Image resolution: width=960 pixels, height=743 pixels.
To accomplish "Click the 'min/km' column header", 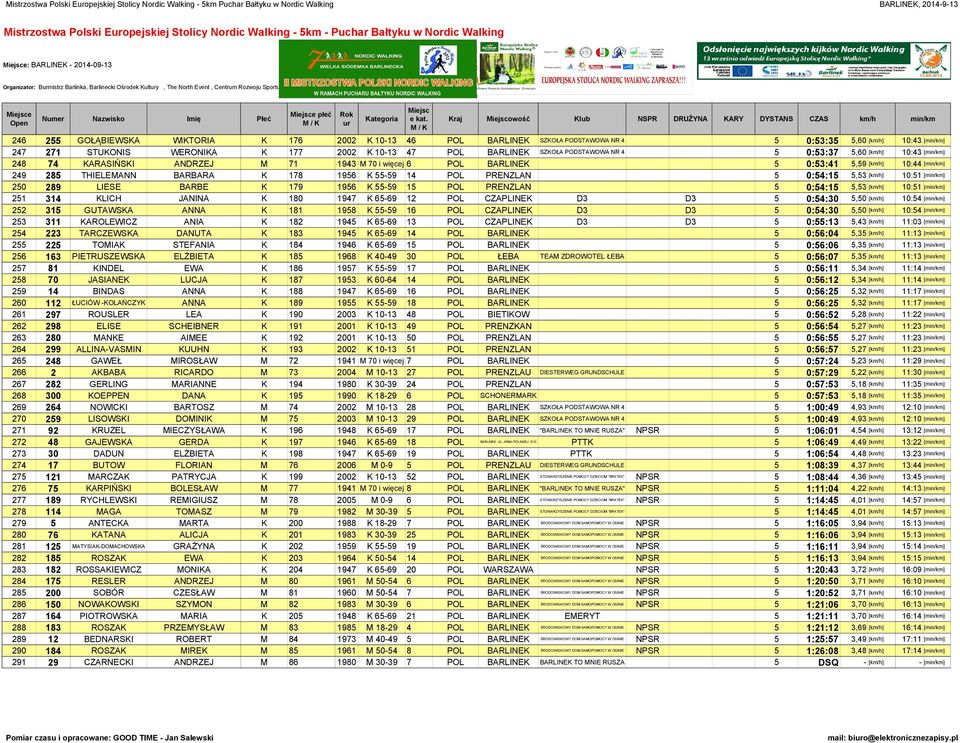I will tap(923, 119).
